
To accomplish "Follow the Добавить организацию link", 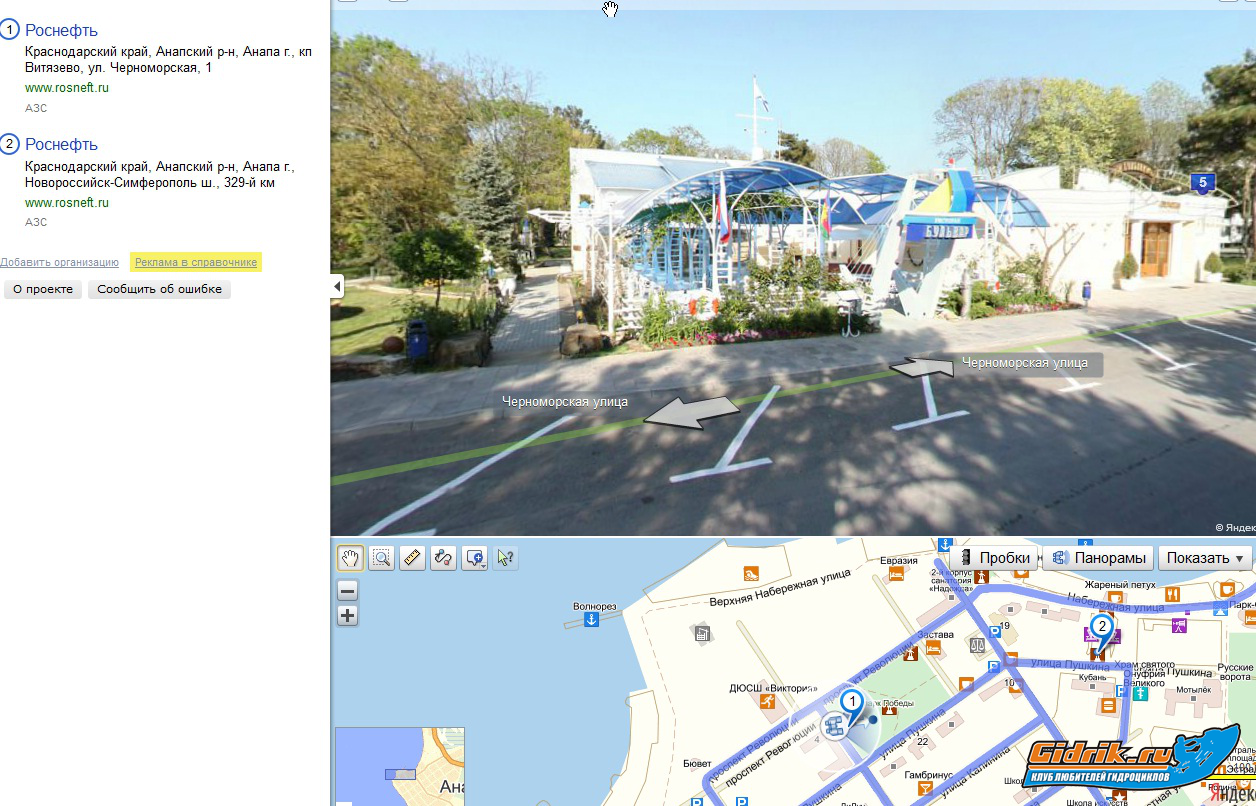I will pyautogui.click(x=59, y=262).
